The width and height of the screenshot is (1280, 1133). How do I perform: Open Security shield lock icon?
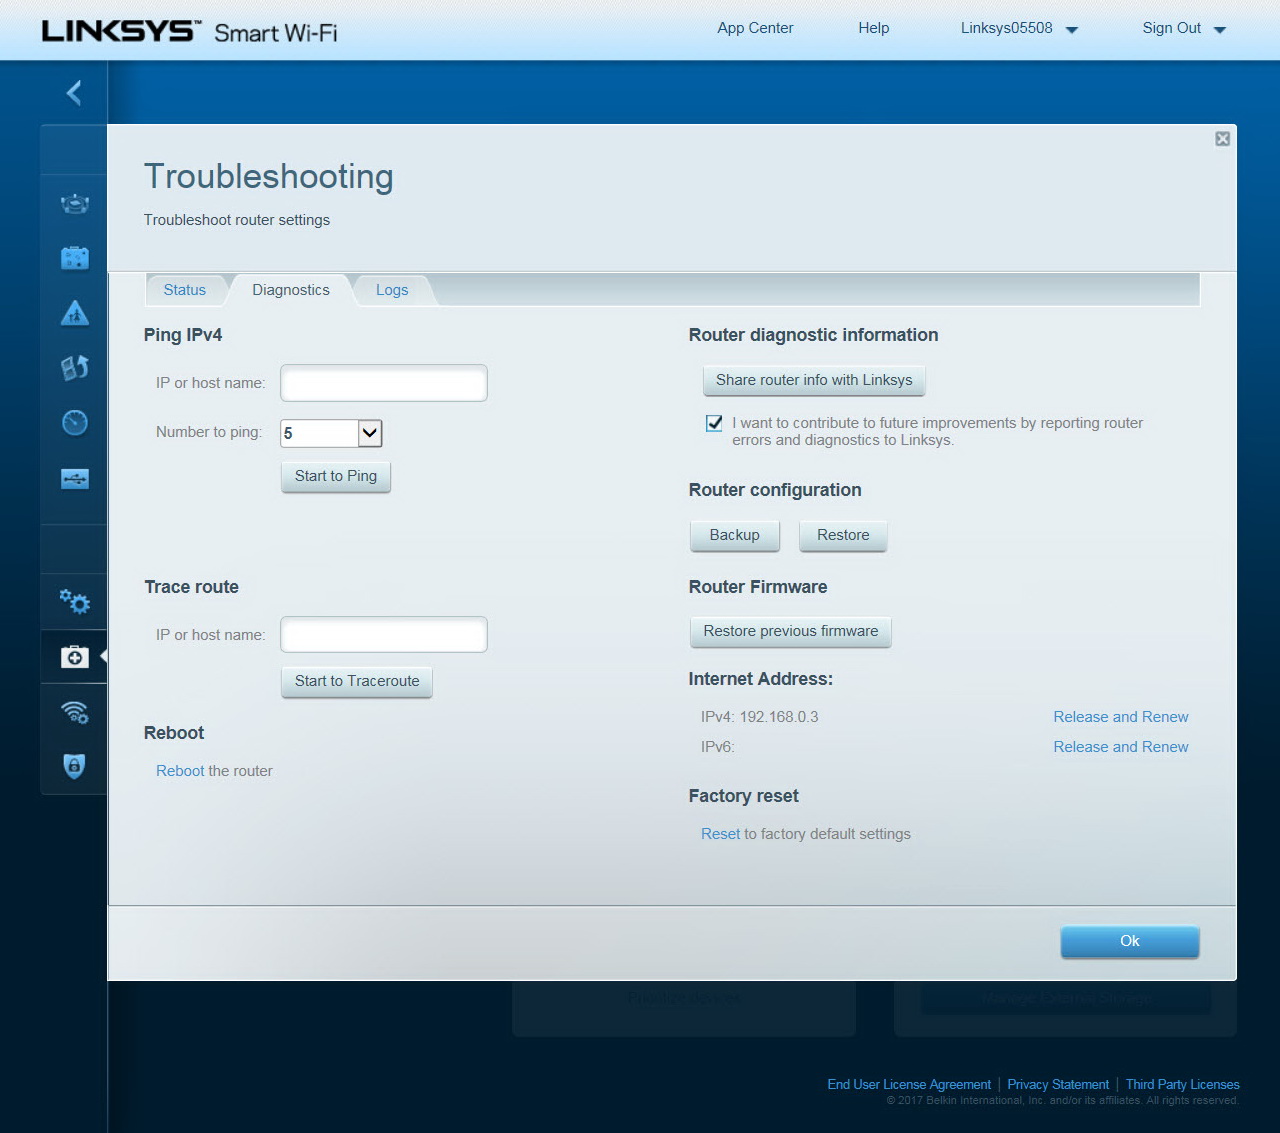tap(75, 766)
